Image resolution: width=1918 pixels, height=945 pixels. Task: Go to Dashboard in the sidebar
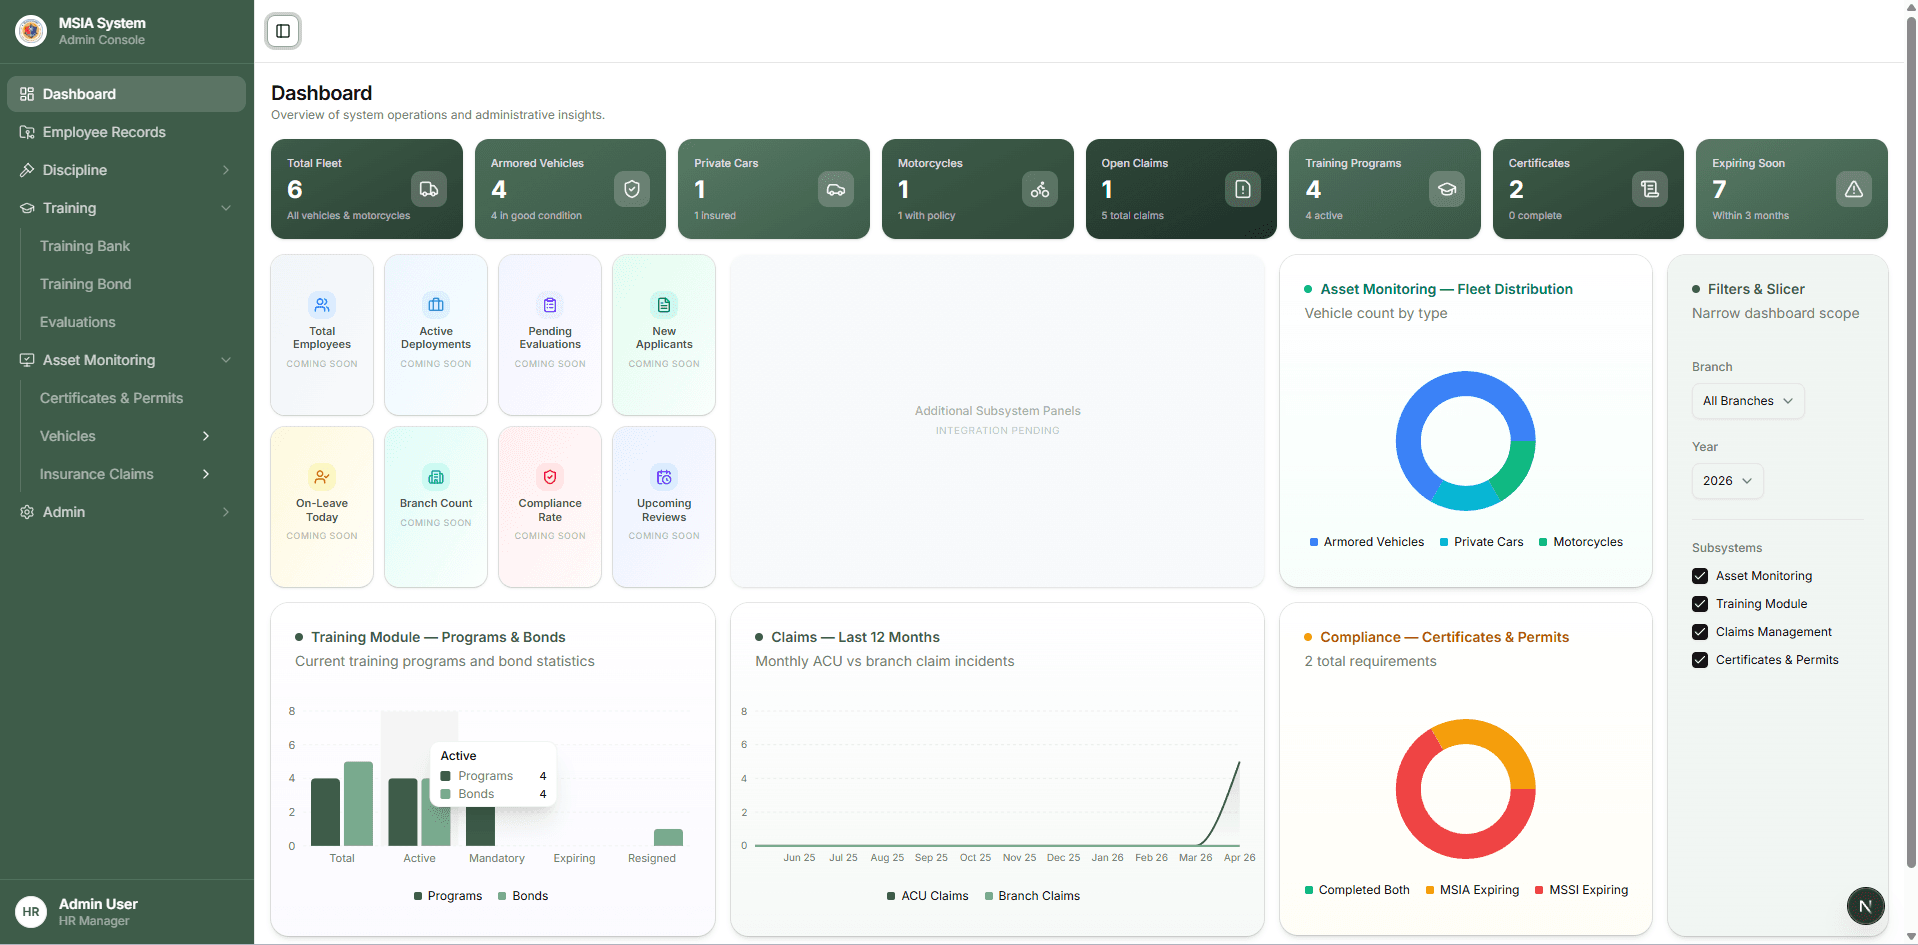coord(126,94)
